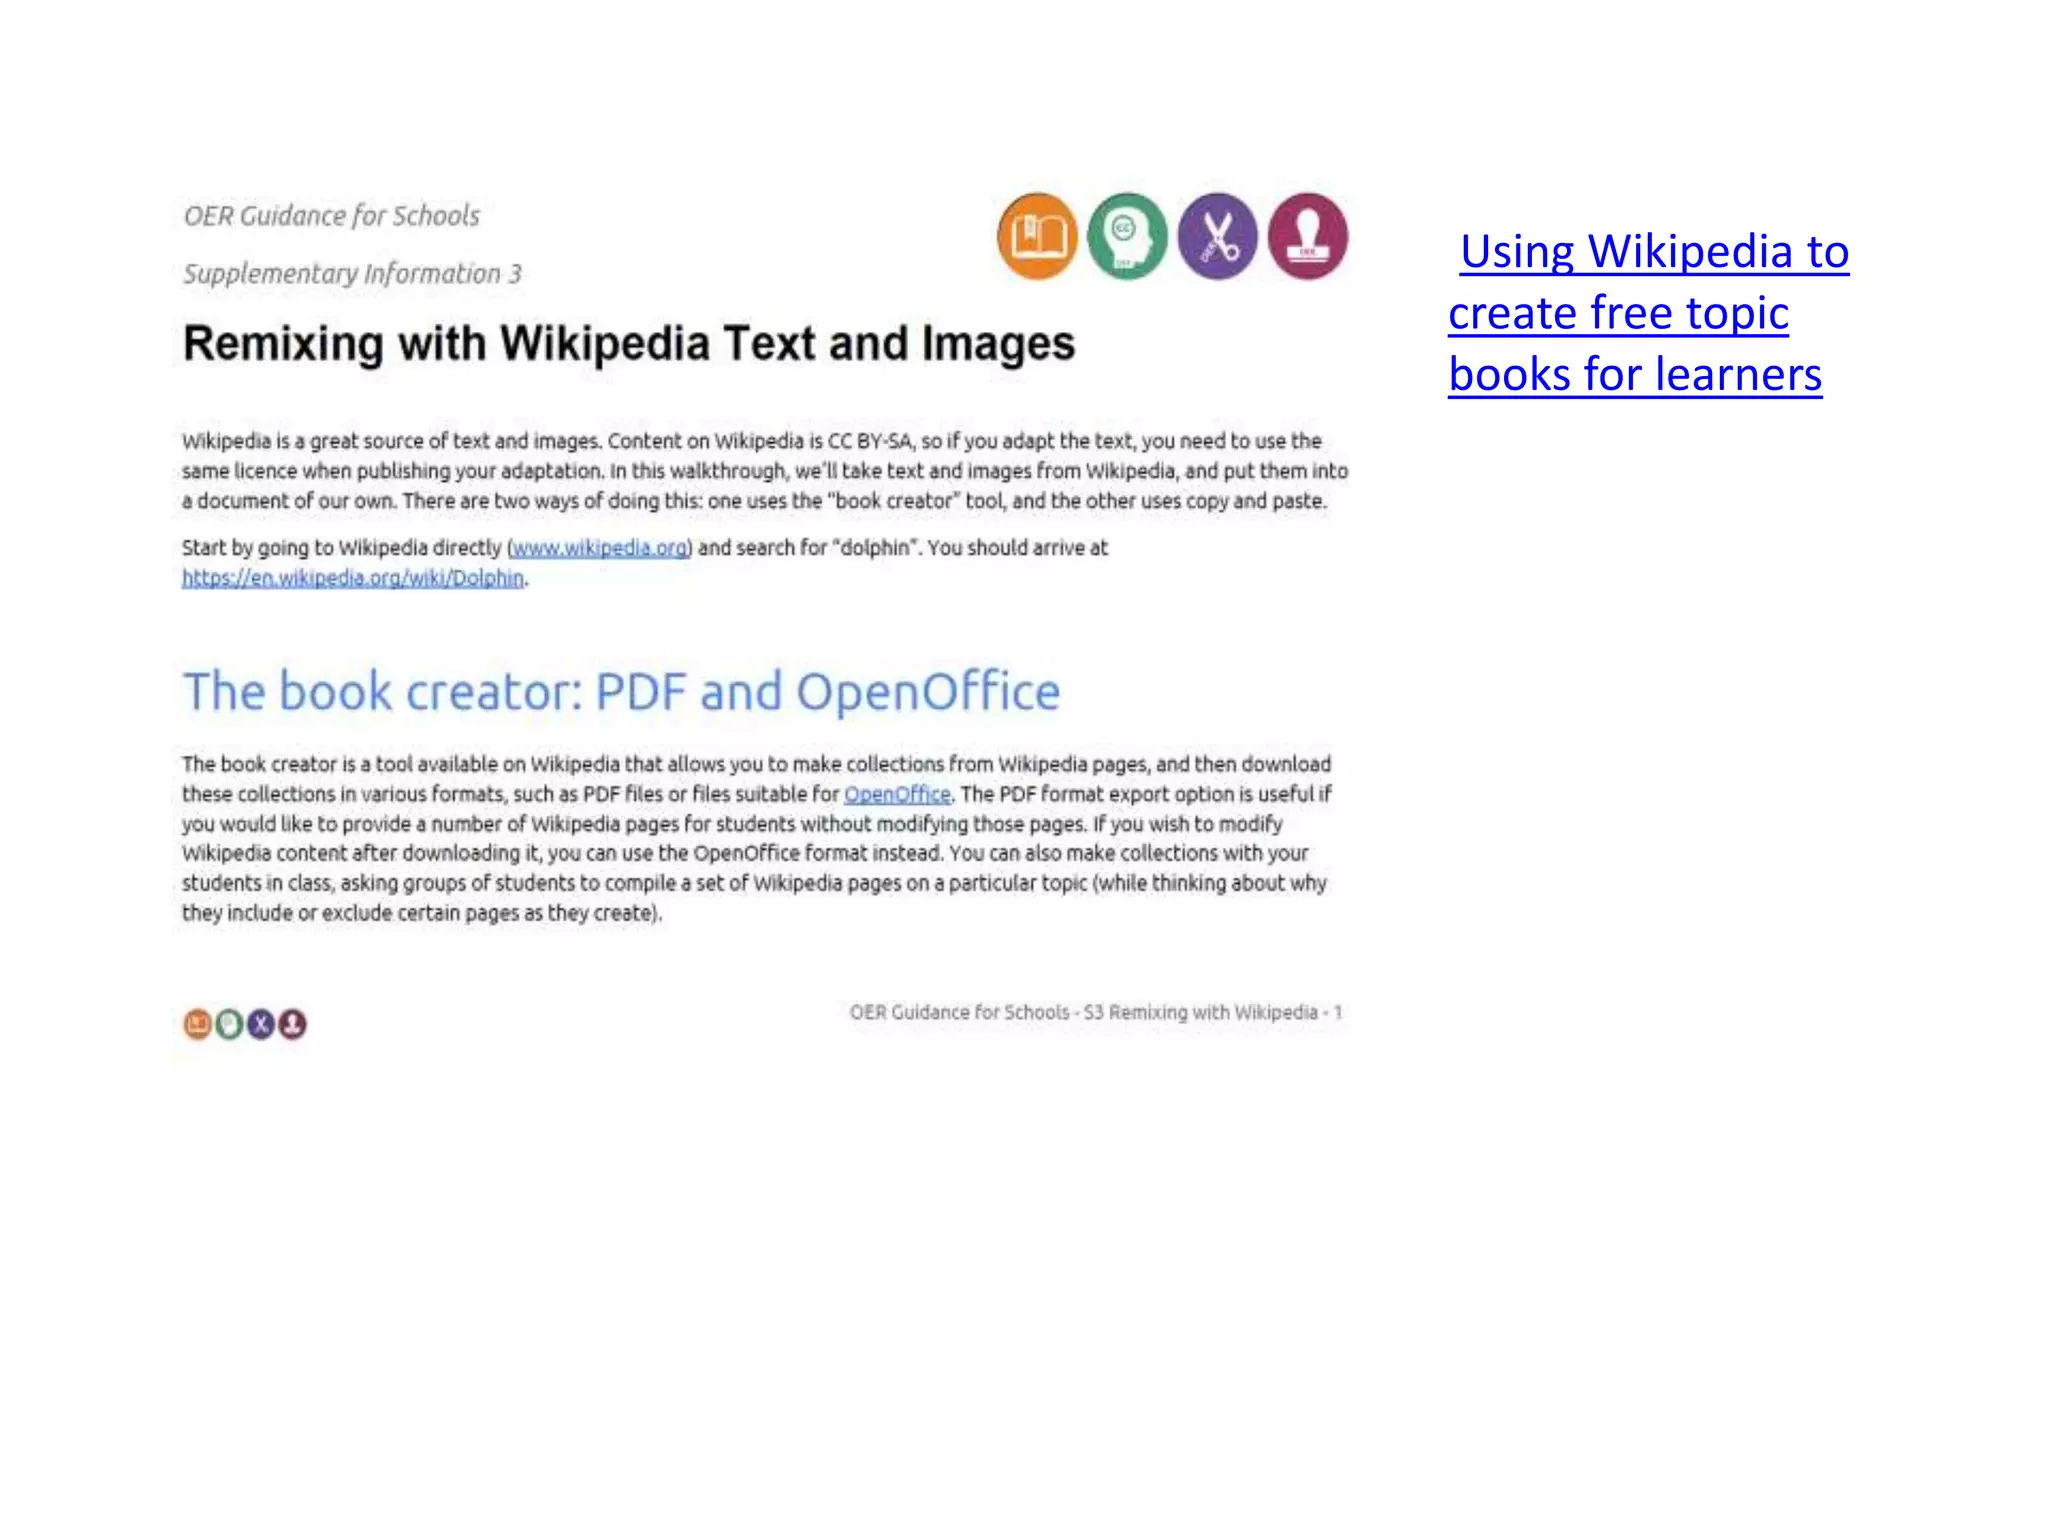The height and width of the screenshot is (1536, 2048).
Task: Click the purple scissors remix icon
Action: pyautogui.click(x=1217, y=236)
